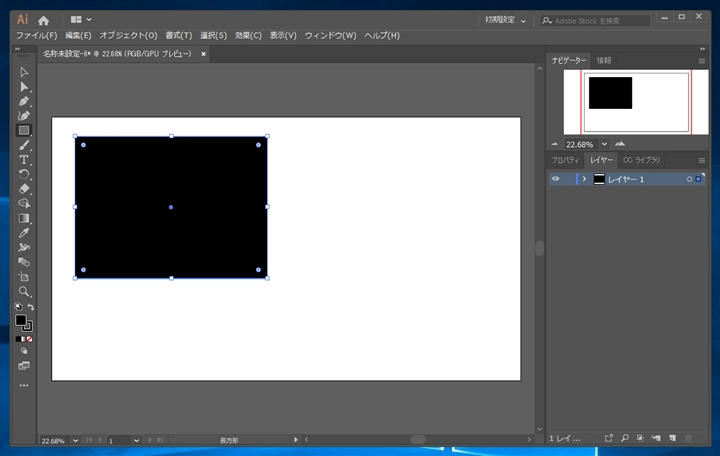The width and height of the screenshot is (720, 456).
Task: Select the Symbol Sprayer tool
Action: (24, 248)
